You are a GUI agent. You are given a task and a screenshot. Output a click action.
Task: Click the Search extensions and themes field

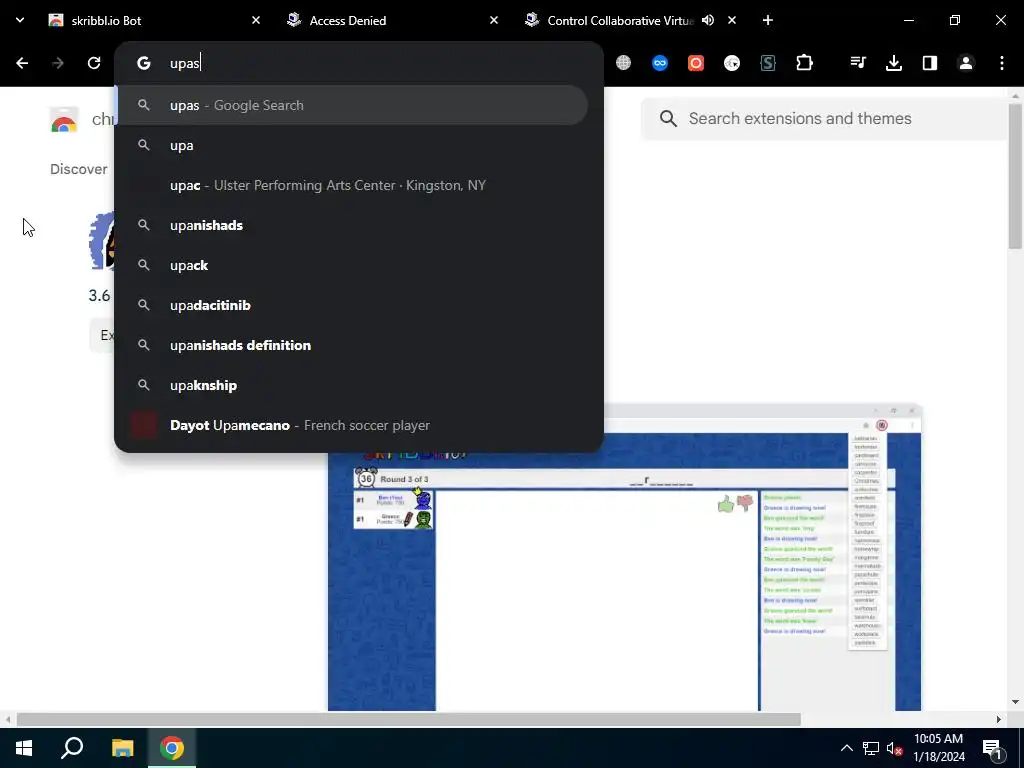pyautogui.click(x=824, y=118)
